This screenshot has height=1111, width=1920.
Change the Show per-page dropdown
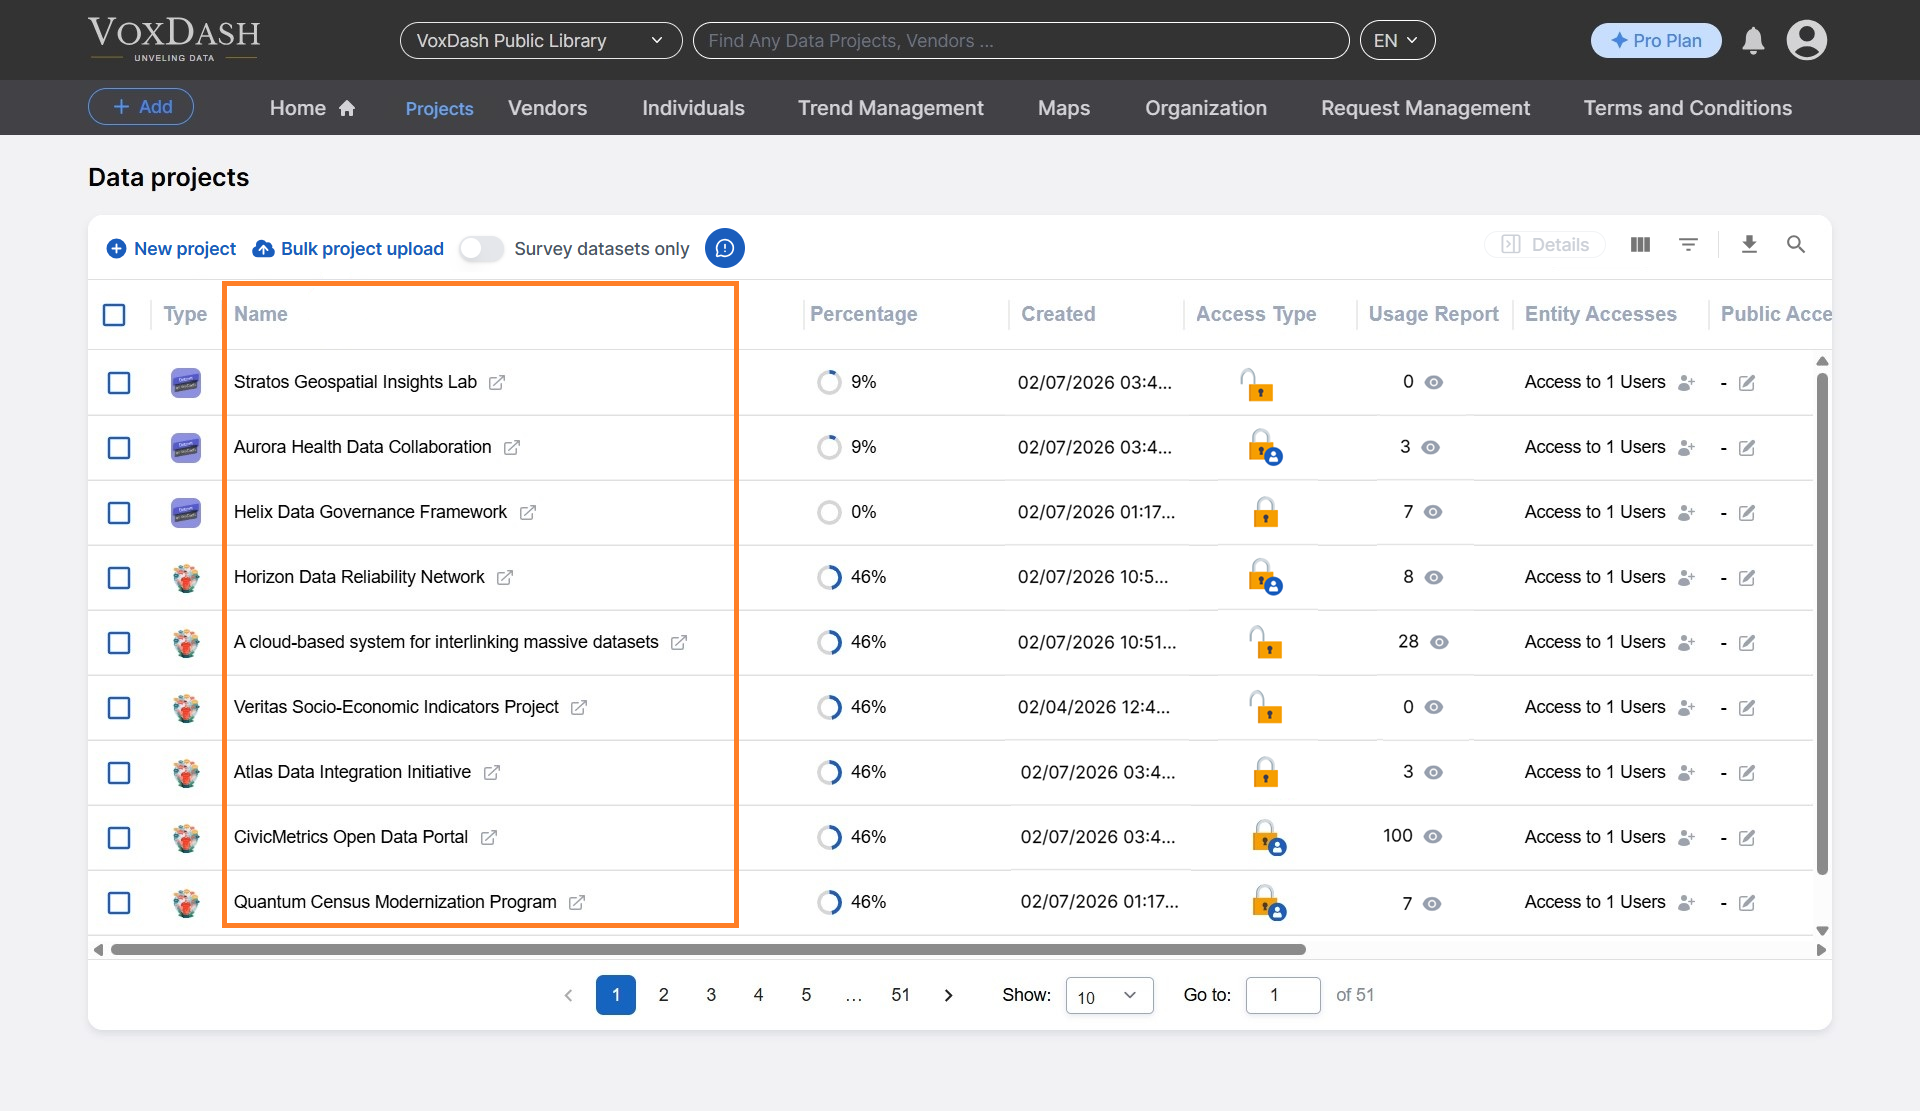click(1109, 995)
